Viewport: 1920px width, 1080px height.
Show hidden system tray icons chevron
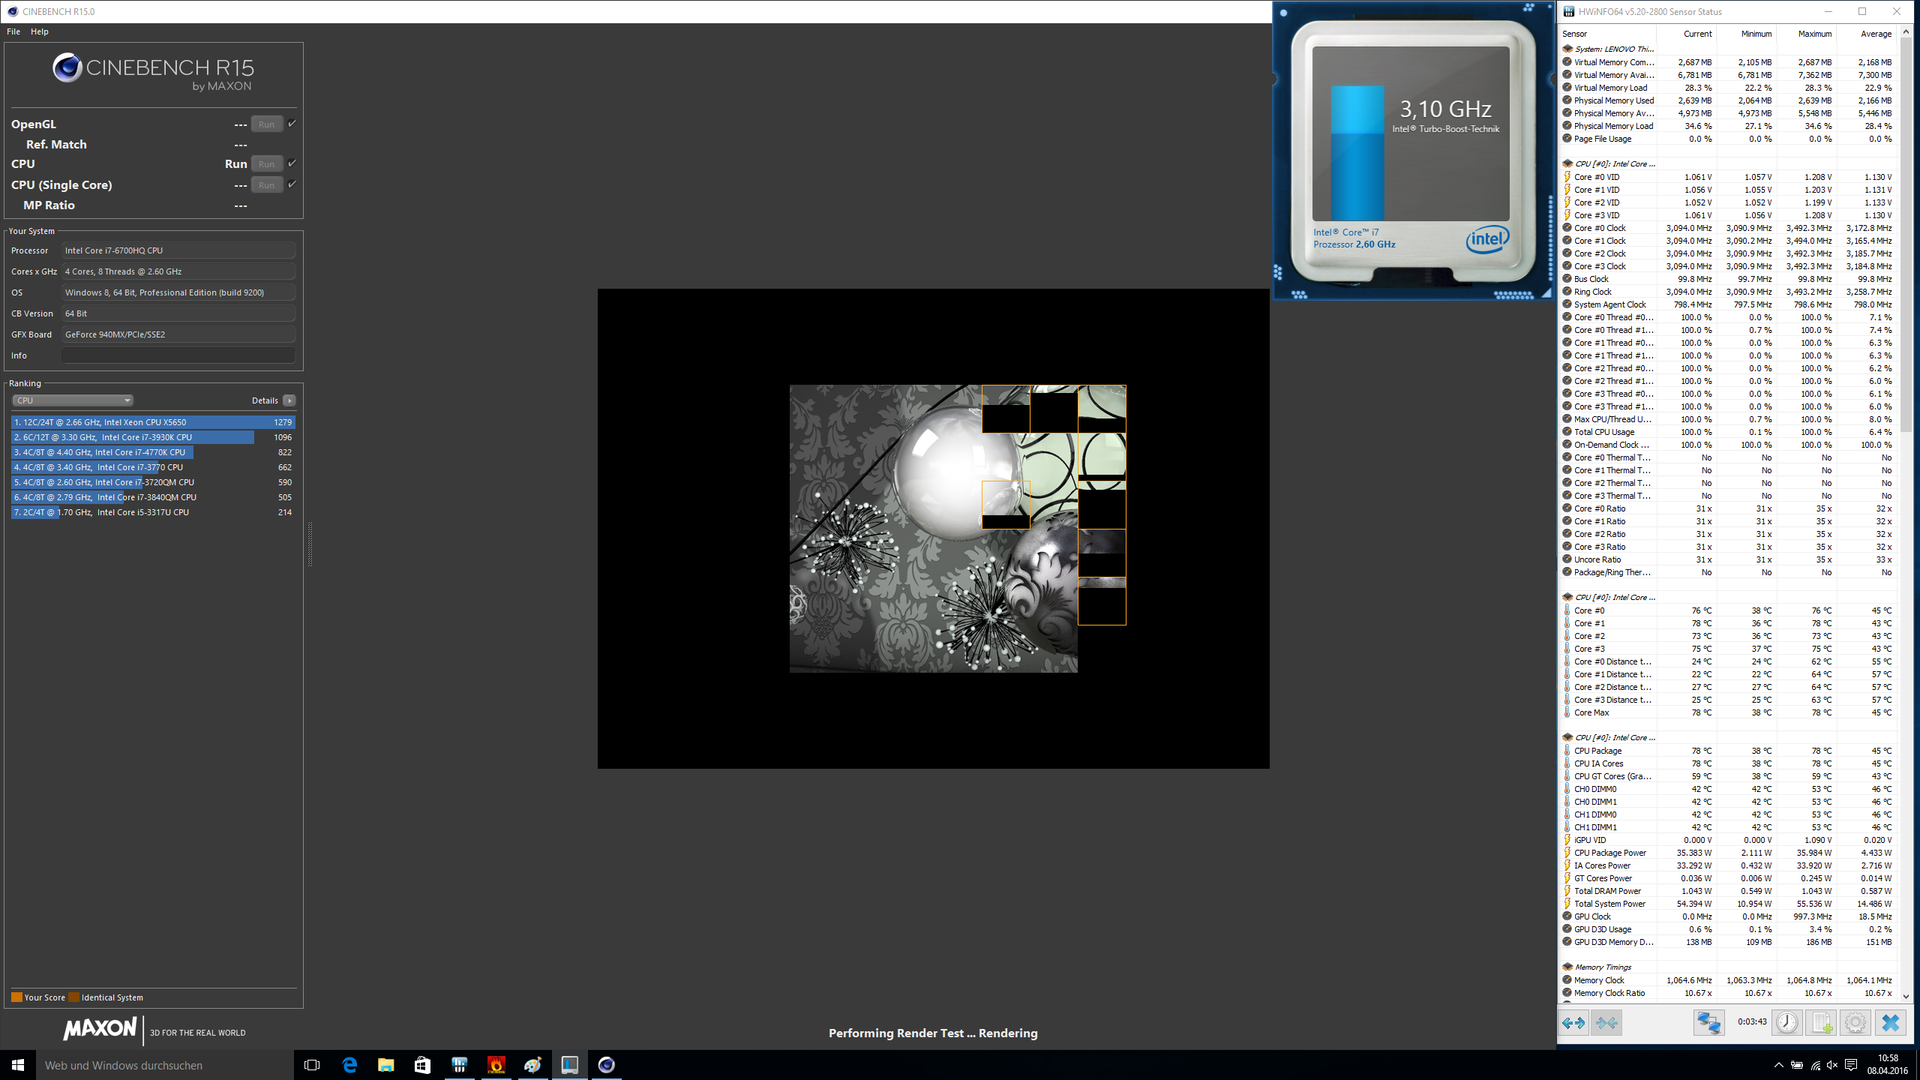[1778, 1066]
